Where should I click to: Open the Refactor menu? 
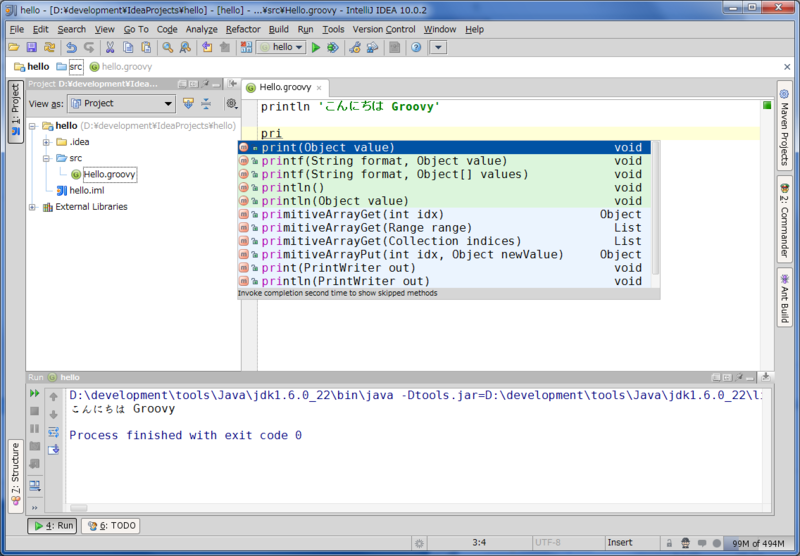pyautogui.click(x=243, y=30)
